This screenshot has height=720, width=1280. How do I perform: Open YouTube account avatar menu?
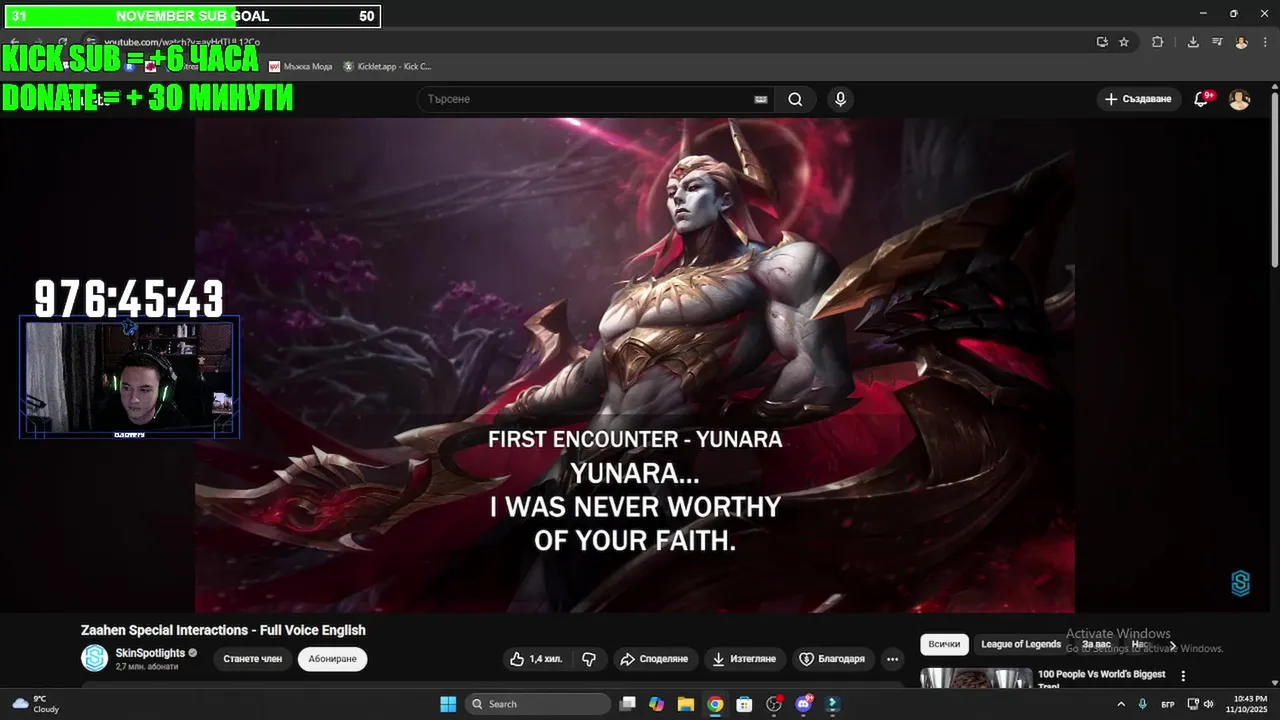(1239, 99)
